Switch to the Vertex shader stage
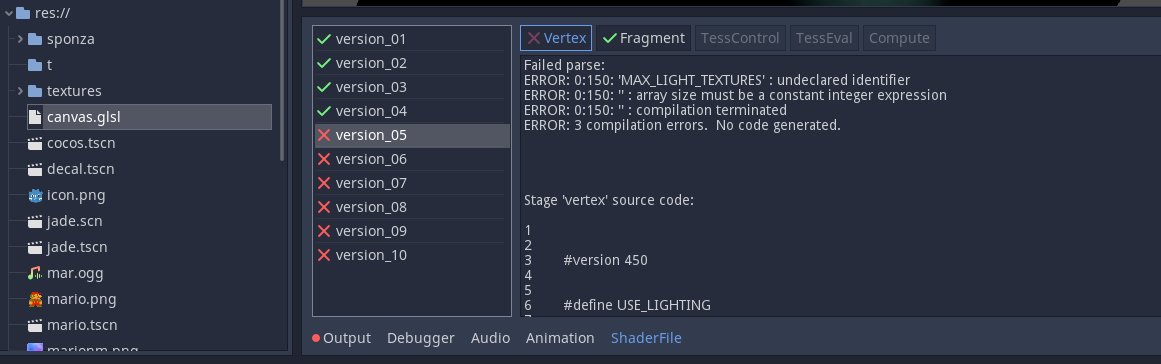This screenshot has width=1161, height=364. click(556, 38)
